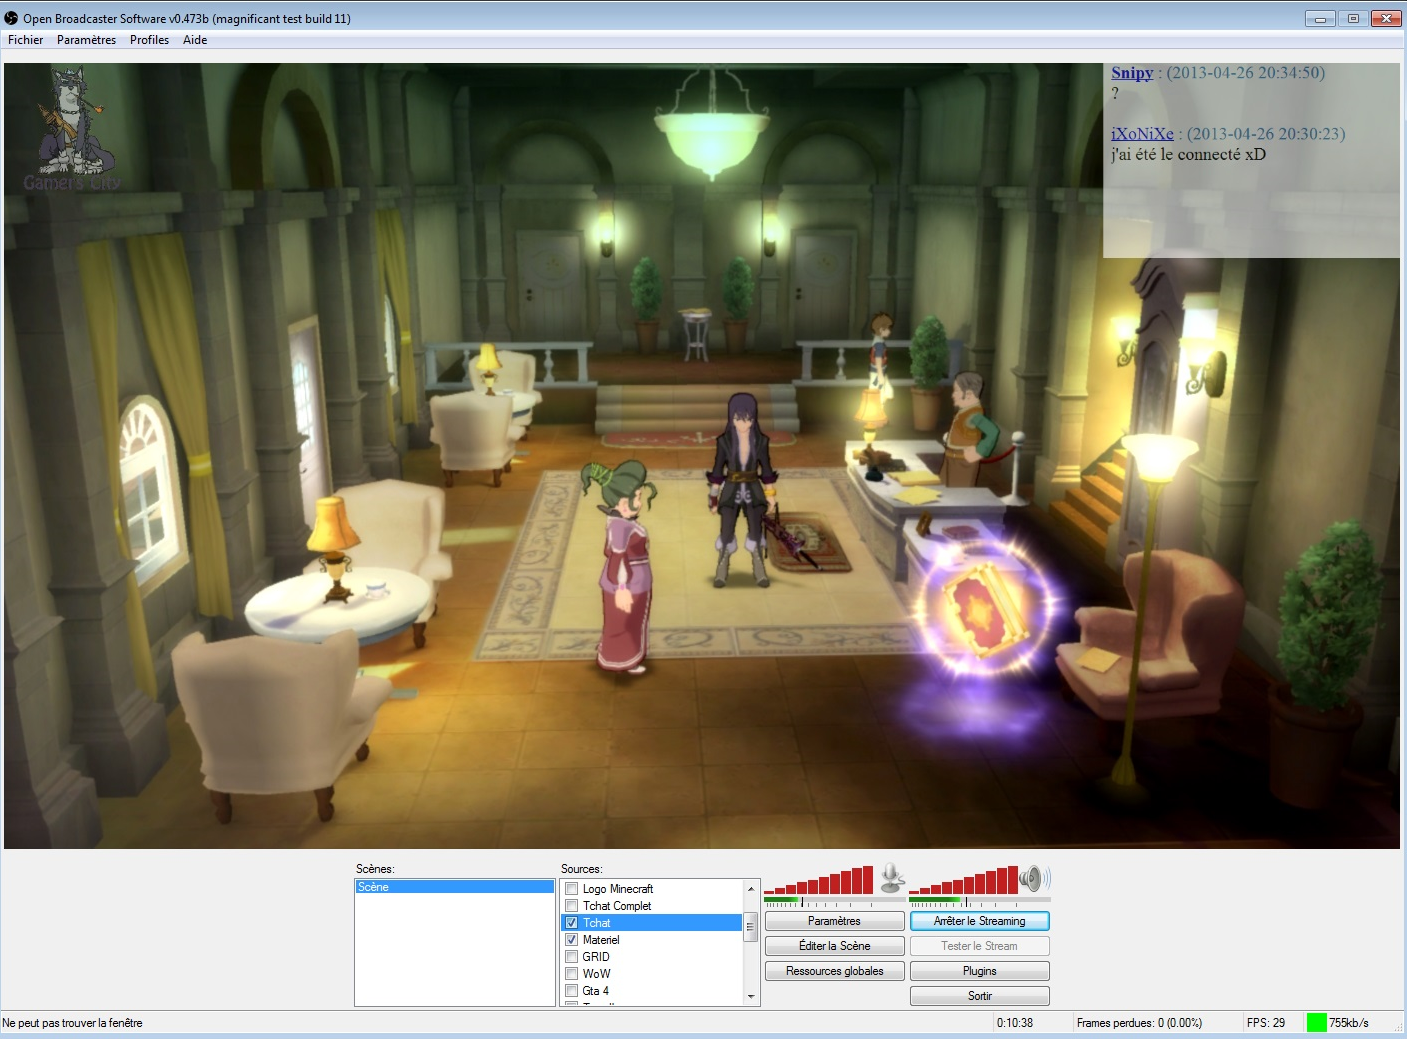Open the Paramètres menu
This screenshot has width=1407, height=1039.
point(86,40)
